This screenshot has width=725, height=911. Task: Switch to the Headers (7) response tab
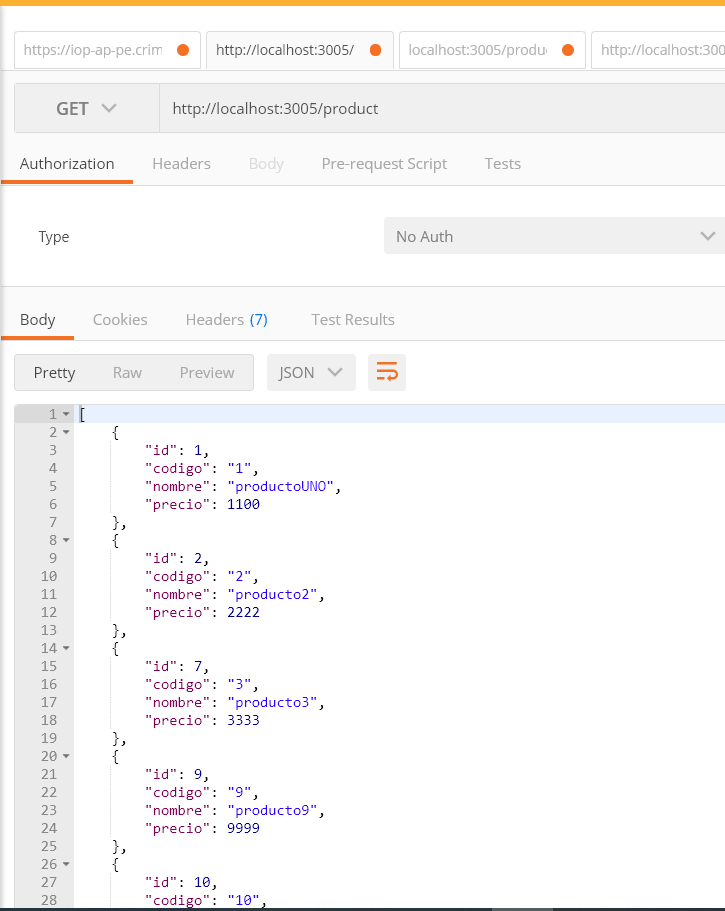(226, 319)
